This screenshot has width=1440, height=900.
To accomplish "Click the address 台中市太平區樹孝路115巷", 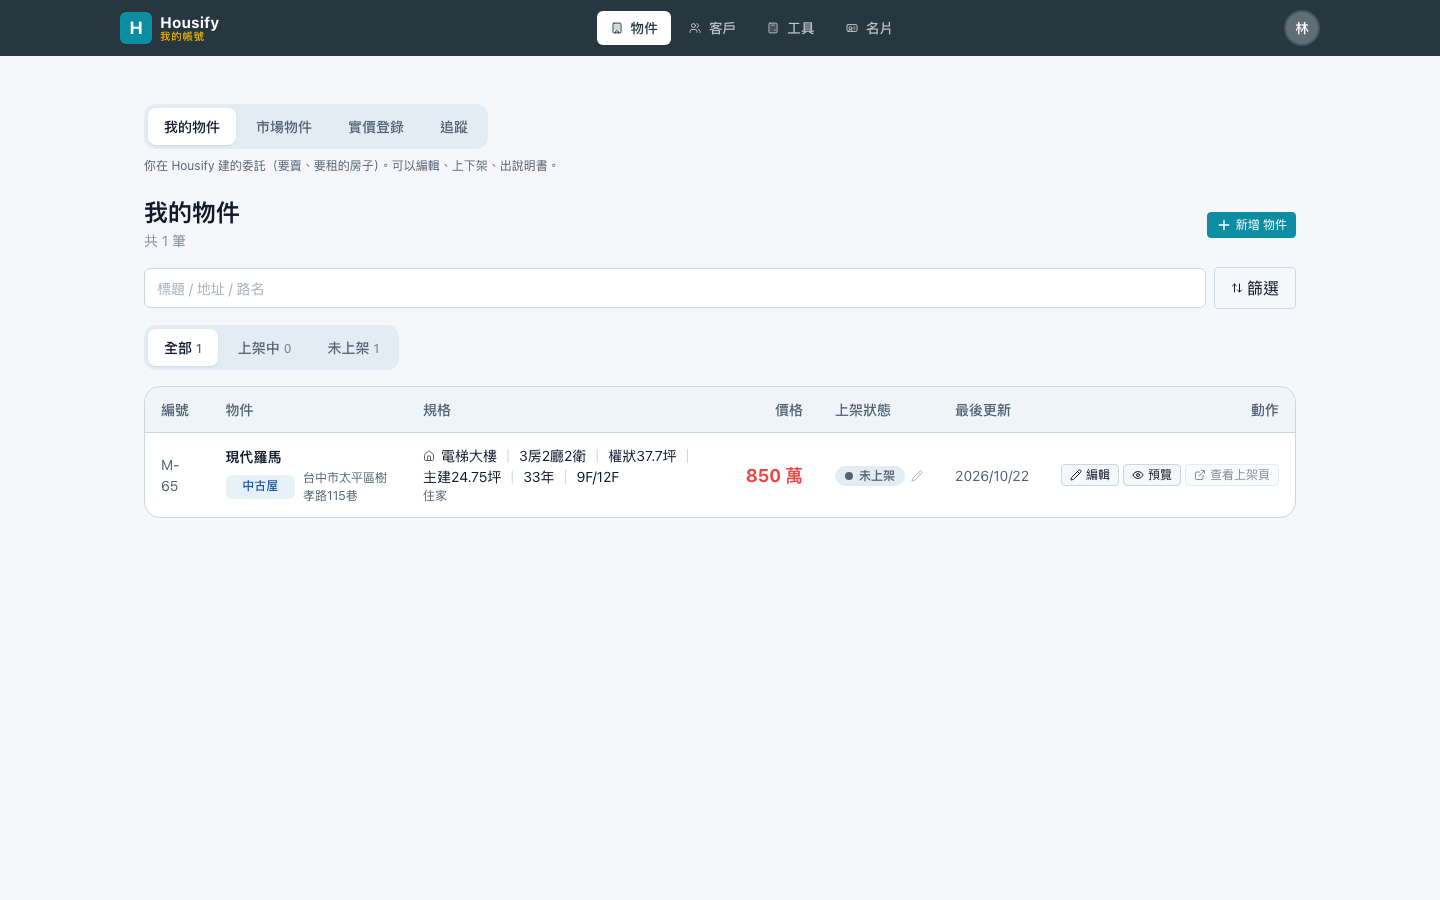I will (345, 487).
